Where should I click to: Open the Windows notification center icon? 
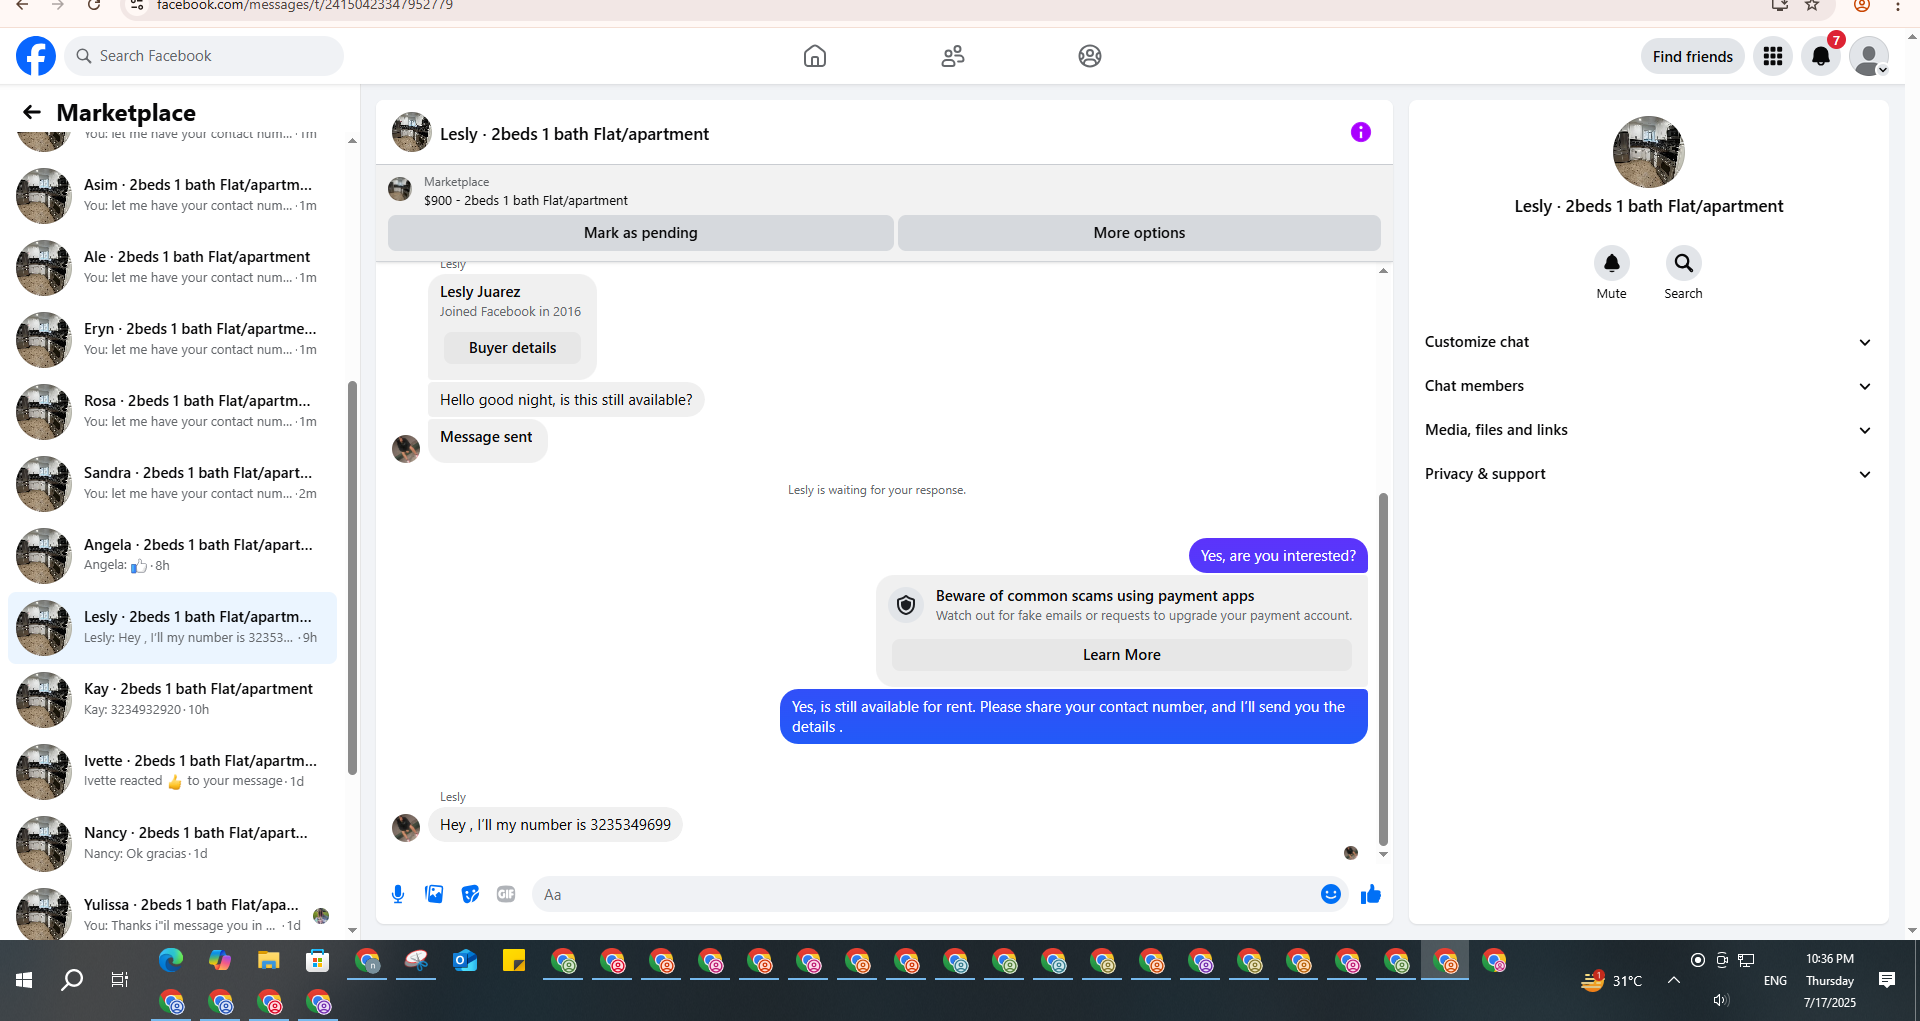tap(1887, 980)
